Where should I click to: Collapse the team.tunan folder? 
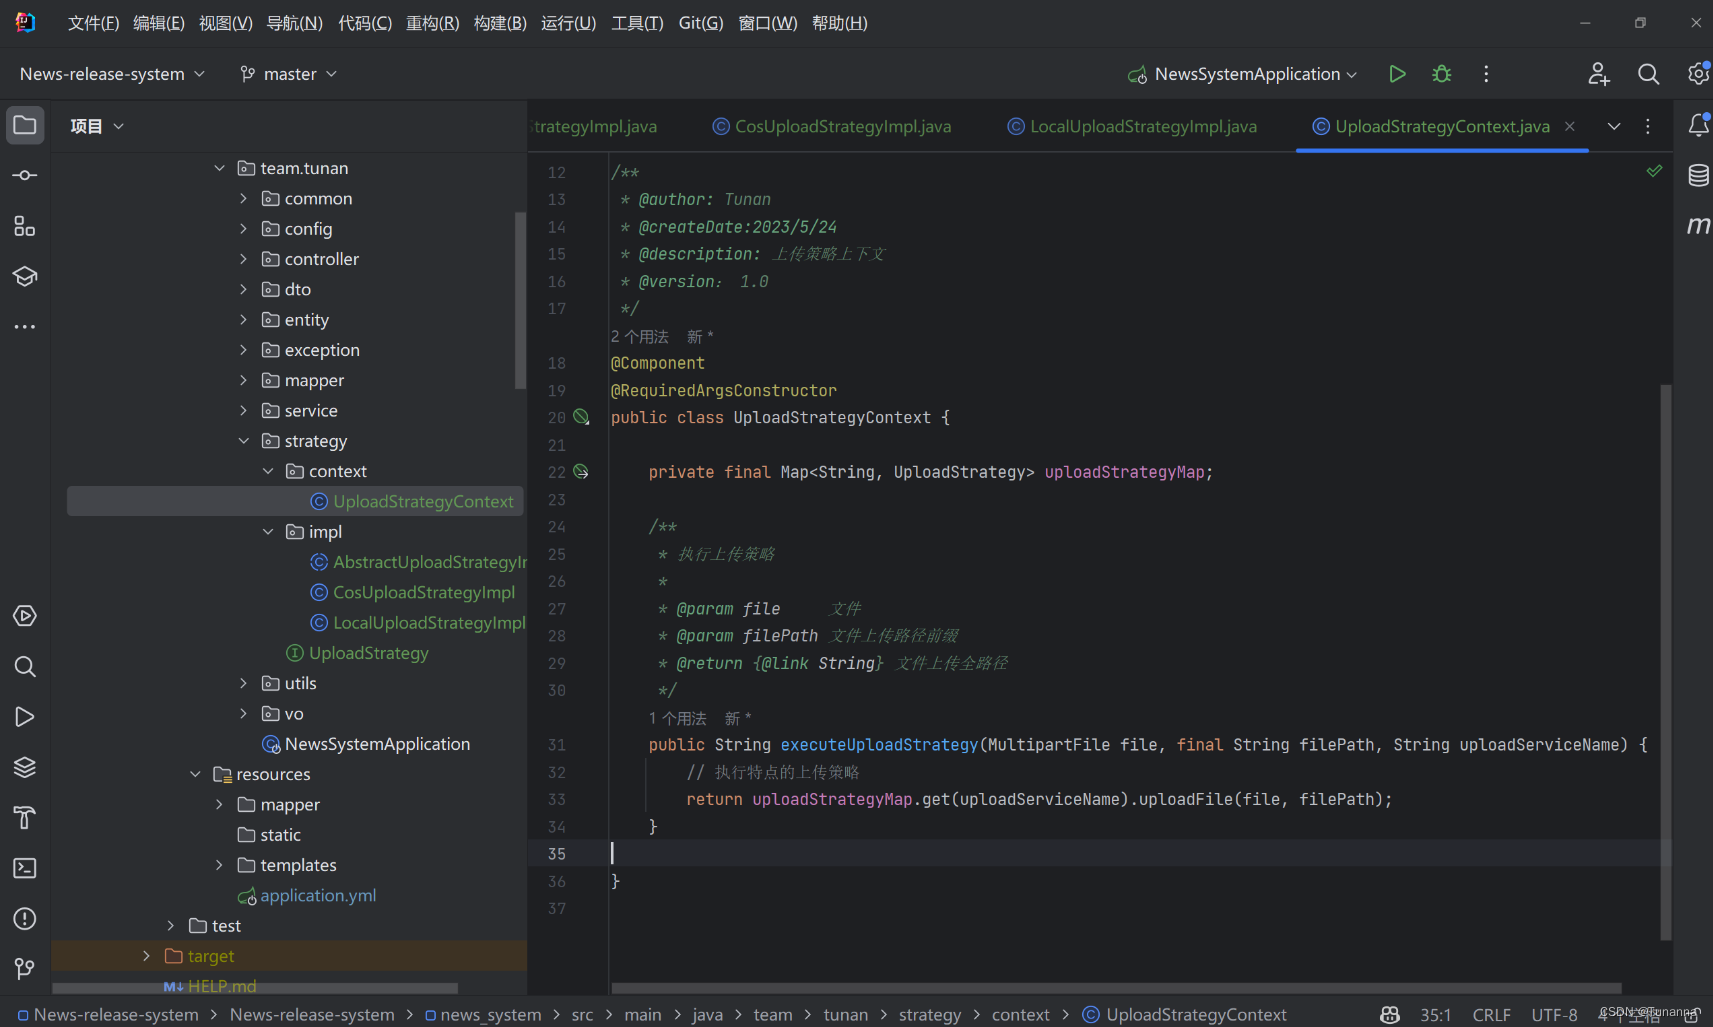(220, 167)
